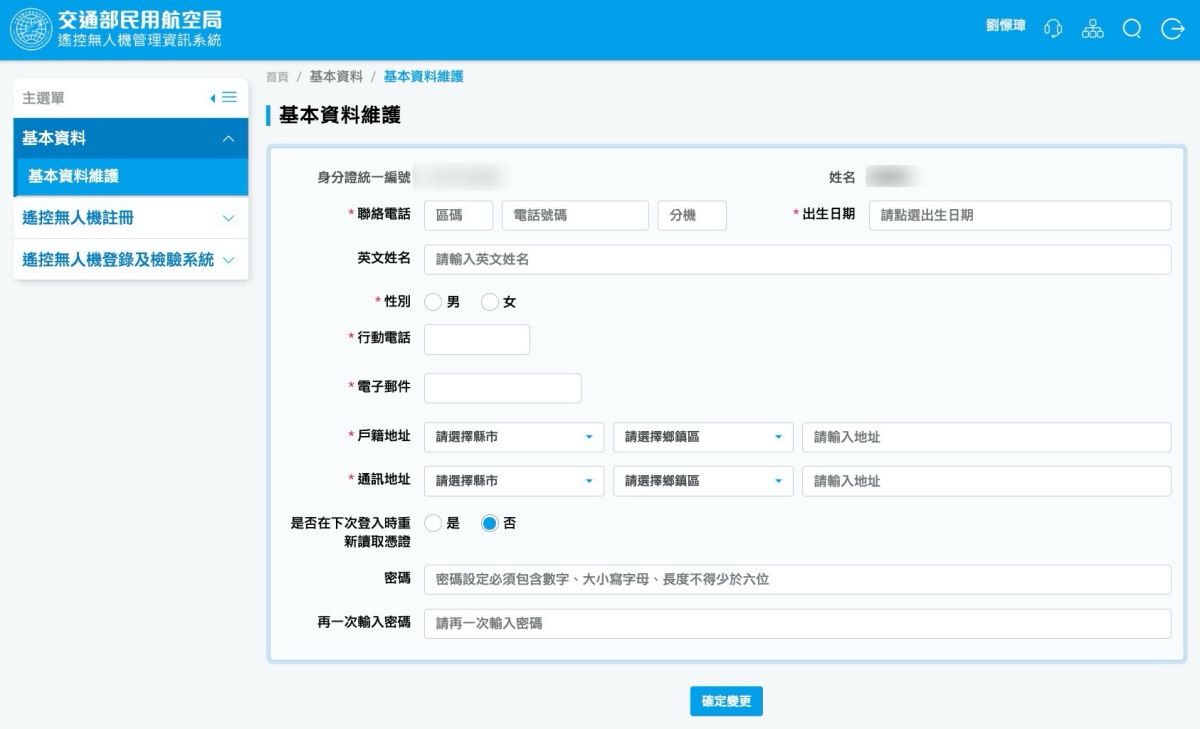
Task: Open the 戶籍地址 county dropdown
Action: click(514, 437)
